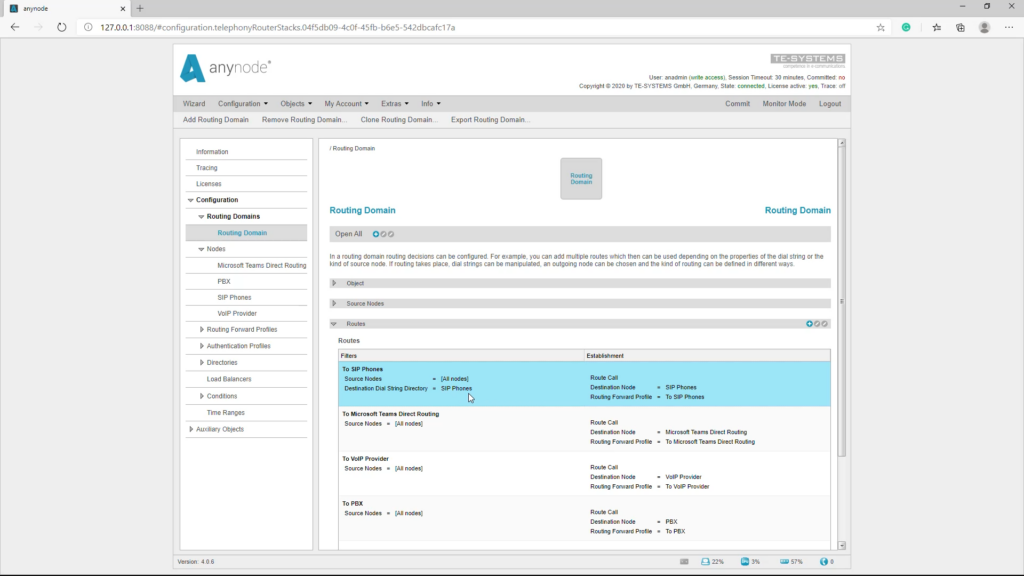Collapse the Routes section
1024x576 pixels.
[334, 324]
